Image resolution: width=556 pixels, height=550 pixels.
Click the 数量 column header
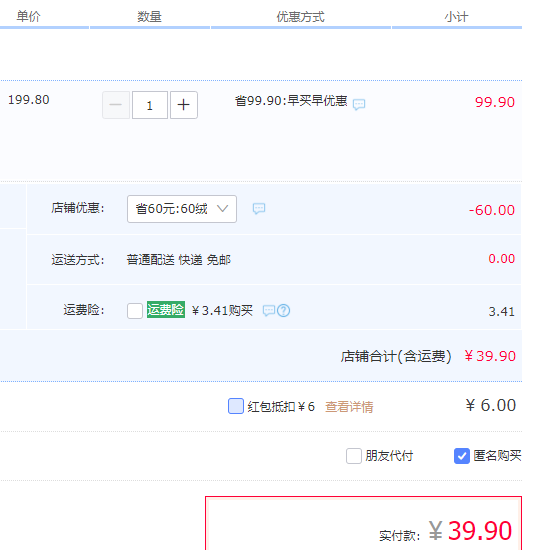point(149,17)
